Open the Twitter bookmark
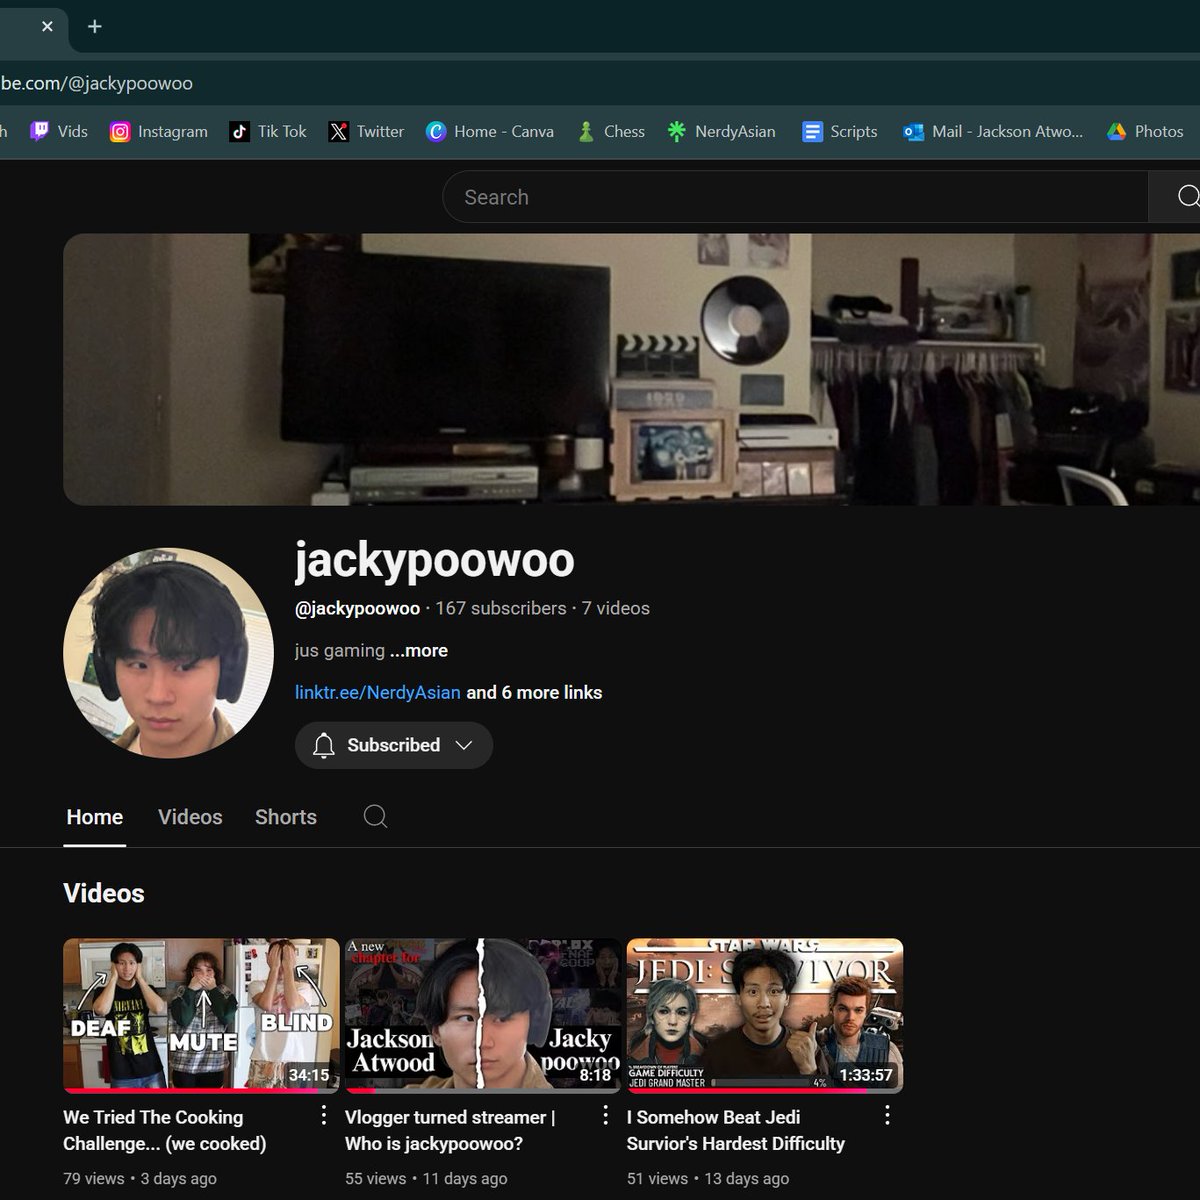1200x1200 pixels. tap(367, 131)
